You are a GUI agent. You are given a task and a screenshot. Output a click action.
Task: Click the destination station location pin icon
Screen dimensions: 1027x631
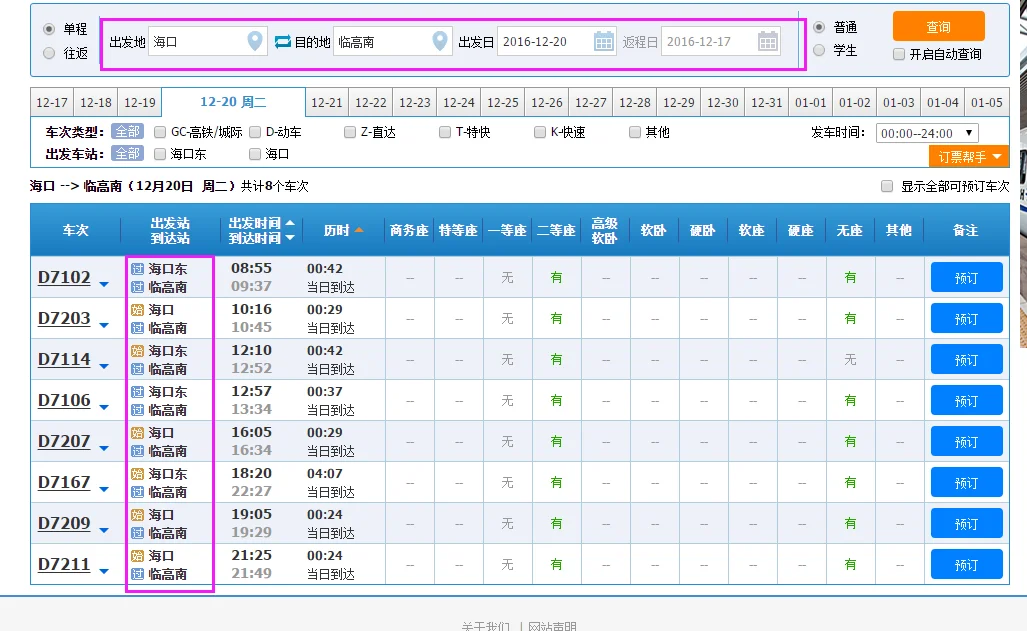point(440,41)
